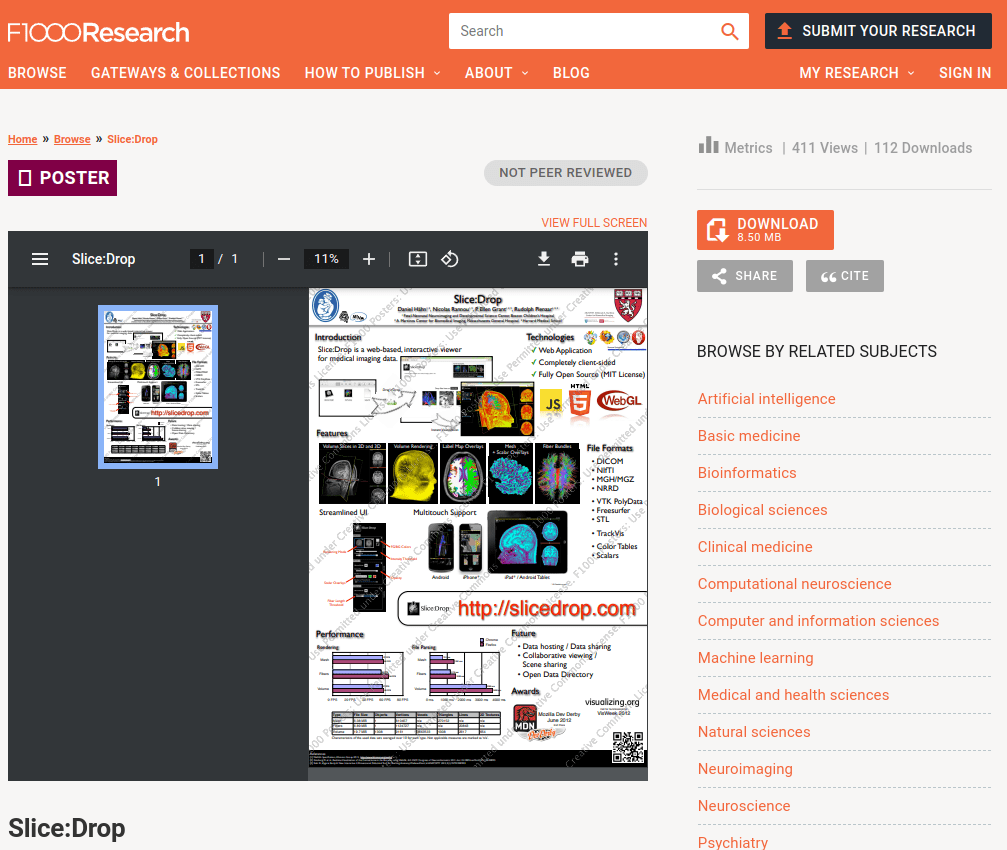1007x850 pixels.
Task: Zoom in with the plus icon
Action: click(x=369, y=259)
